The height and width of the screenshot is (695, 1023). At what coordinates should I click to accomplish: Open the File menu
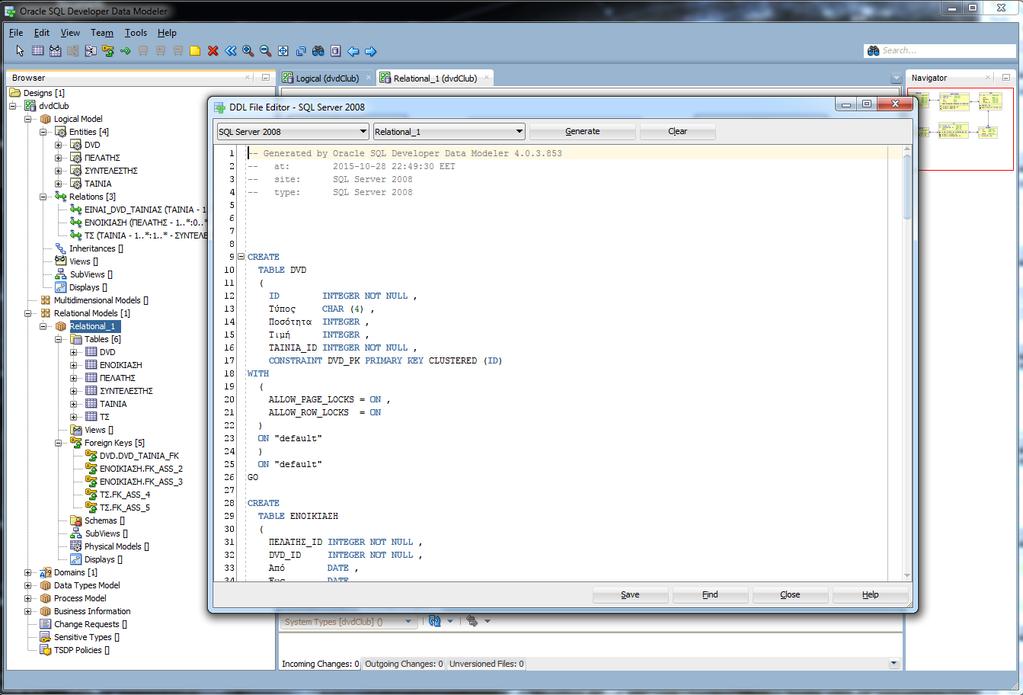[16, 33]
